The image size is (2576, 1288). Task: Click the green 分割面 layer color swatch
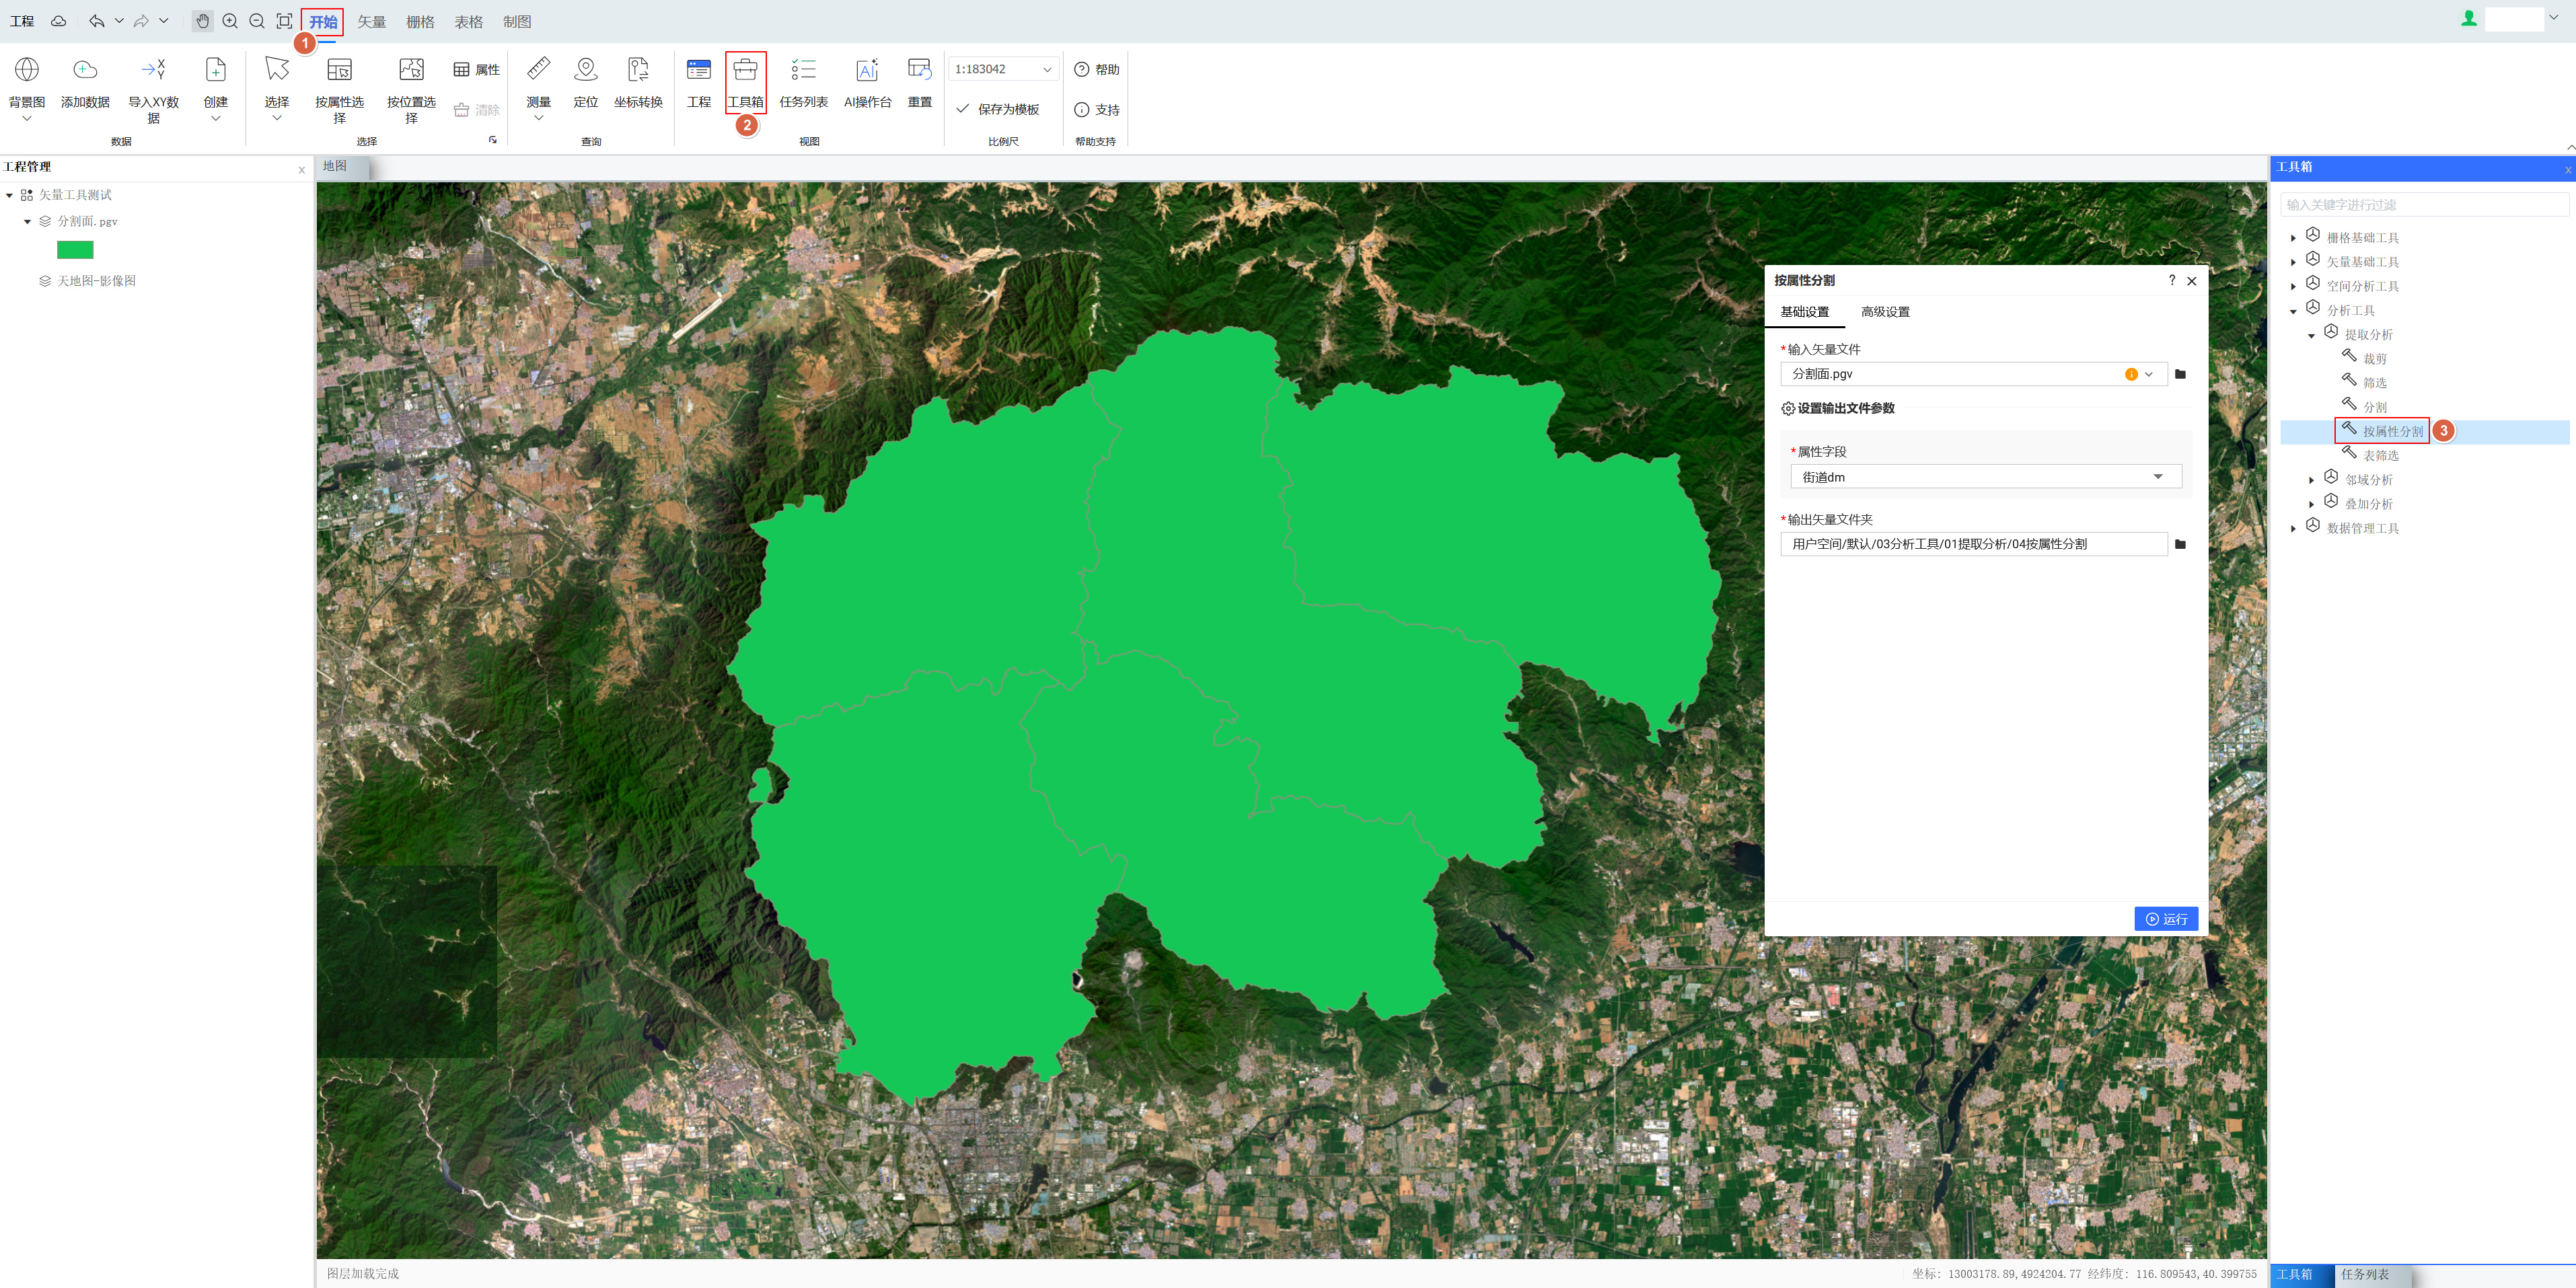75,250
